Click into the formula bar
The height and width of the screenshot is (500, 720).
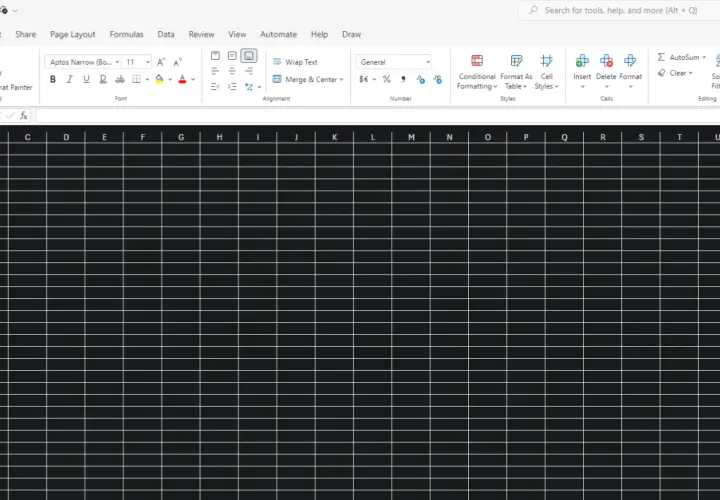[x=377, y=116]
